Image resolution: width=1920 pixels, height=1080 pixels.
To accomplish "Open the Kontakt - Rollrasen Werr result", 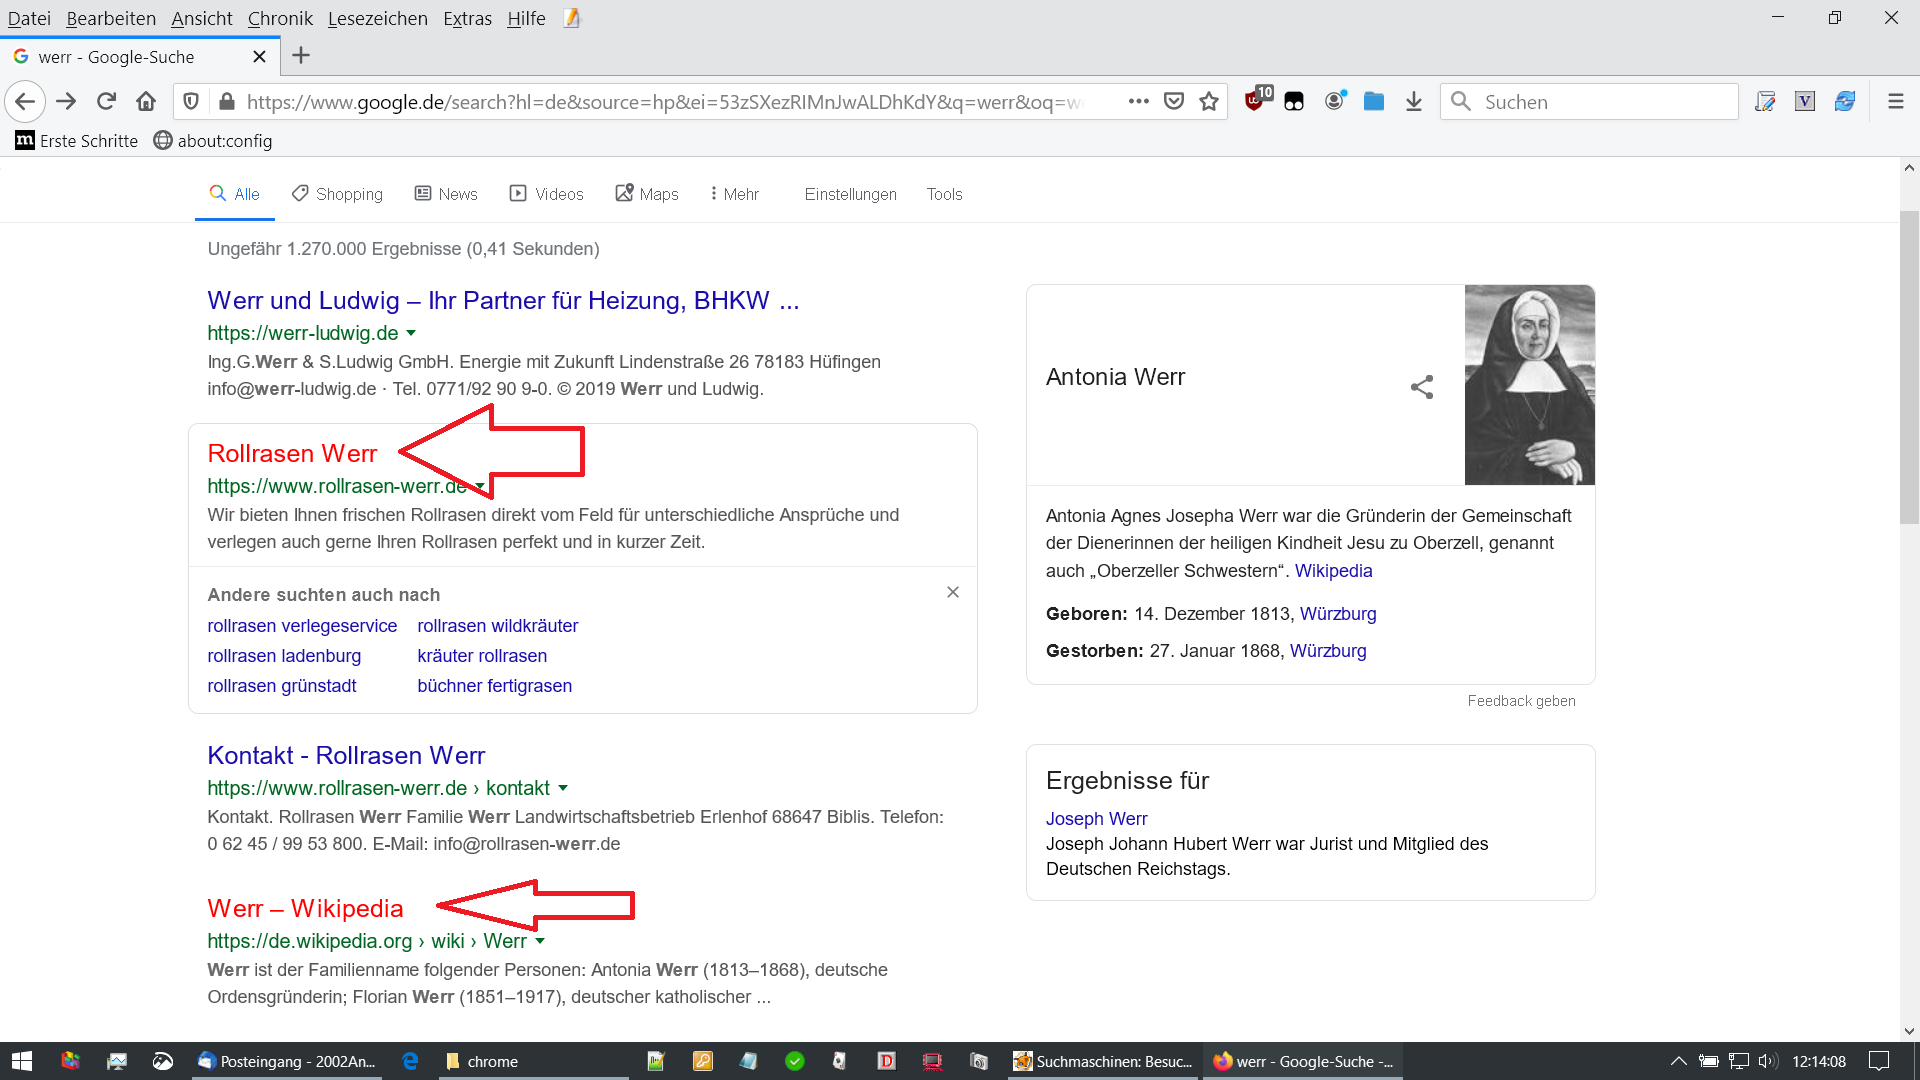I will pyautogui.click(x=346, y=755).
